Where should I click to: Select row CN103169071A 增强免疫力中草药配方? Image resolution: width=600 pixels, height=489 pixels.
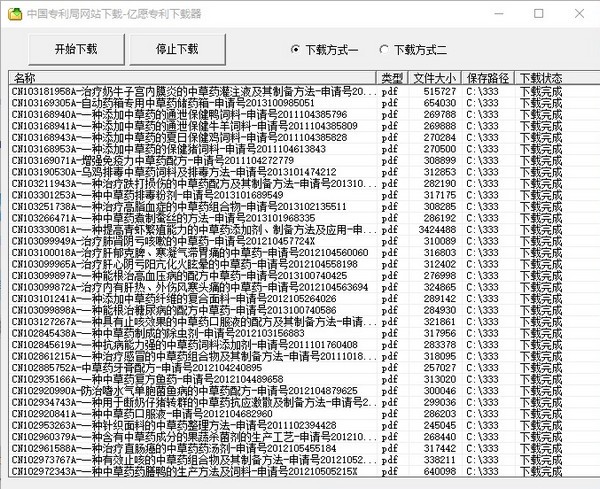click(304, 160)
